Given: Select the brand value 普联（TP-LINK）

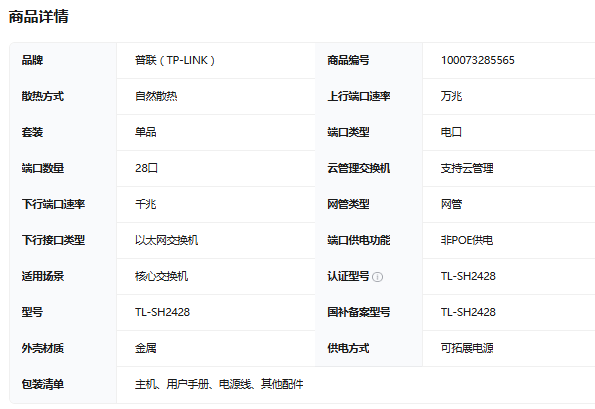Looking at the screenshot, I should tap(175, 60).
